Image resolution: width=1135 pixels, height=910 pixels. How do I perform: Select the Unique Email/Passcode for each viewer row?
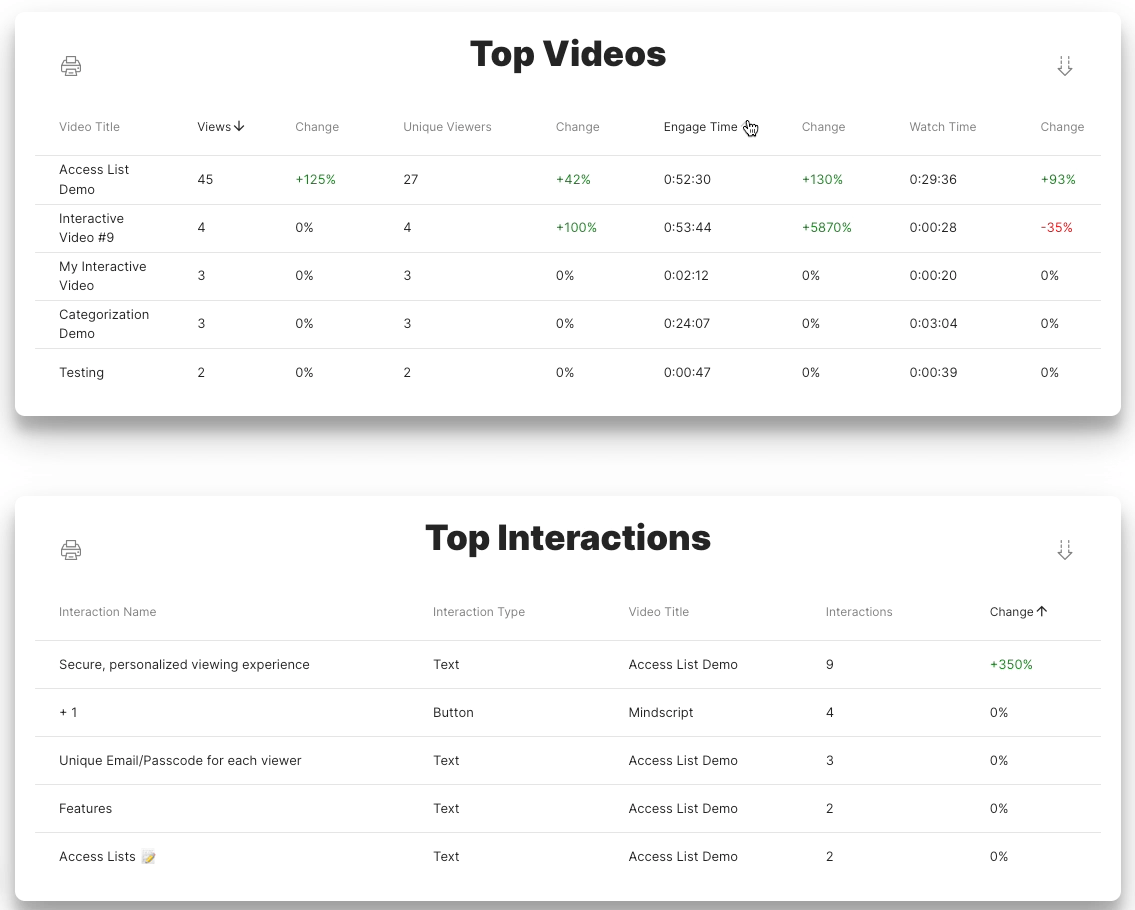point(180,761)
